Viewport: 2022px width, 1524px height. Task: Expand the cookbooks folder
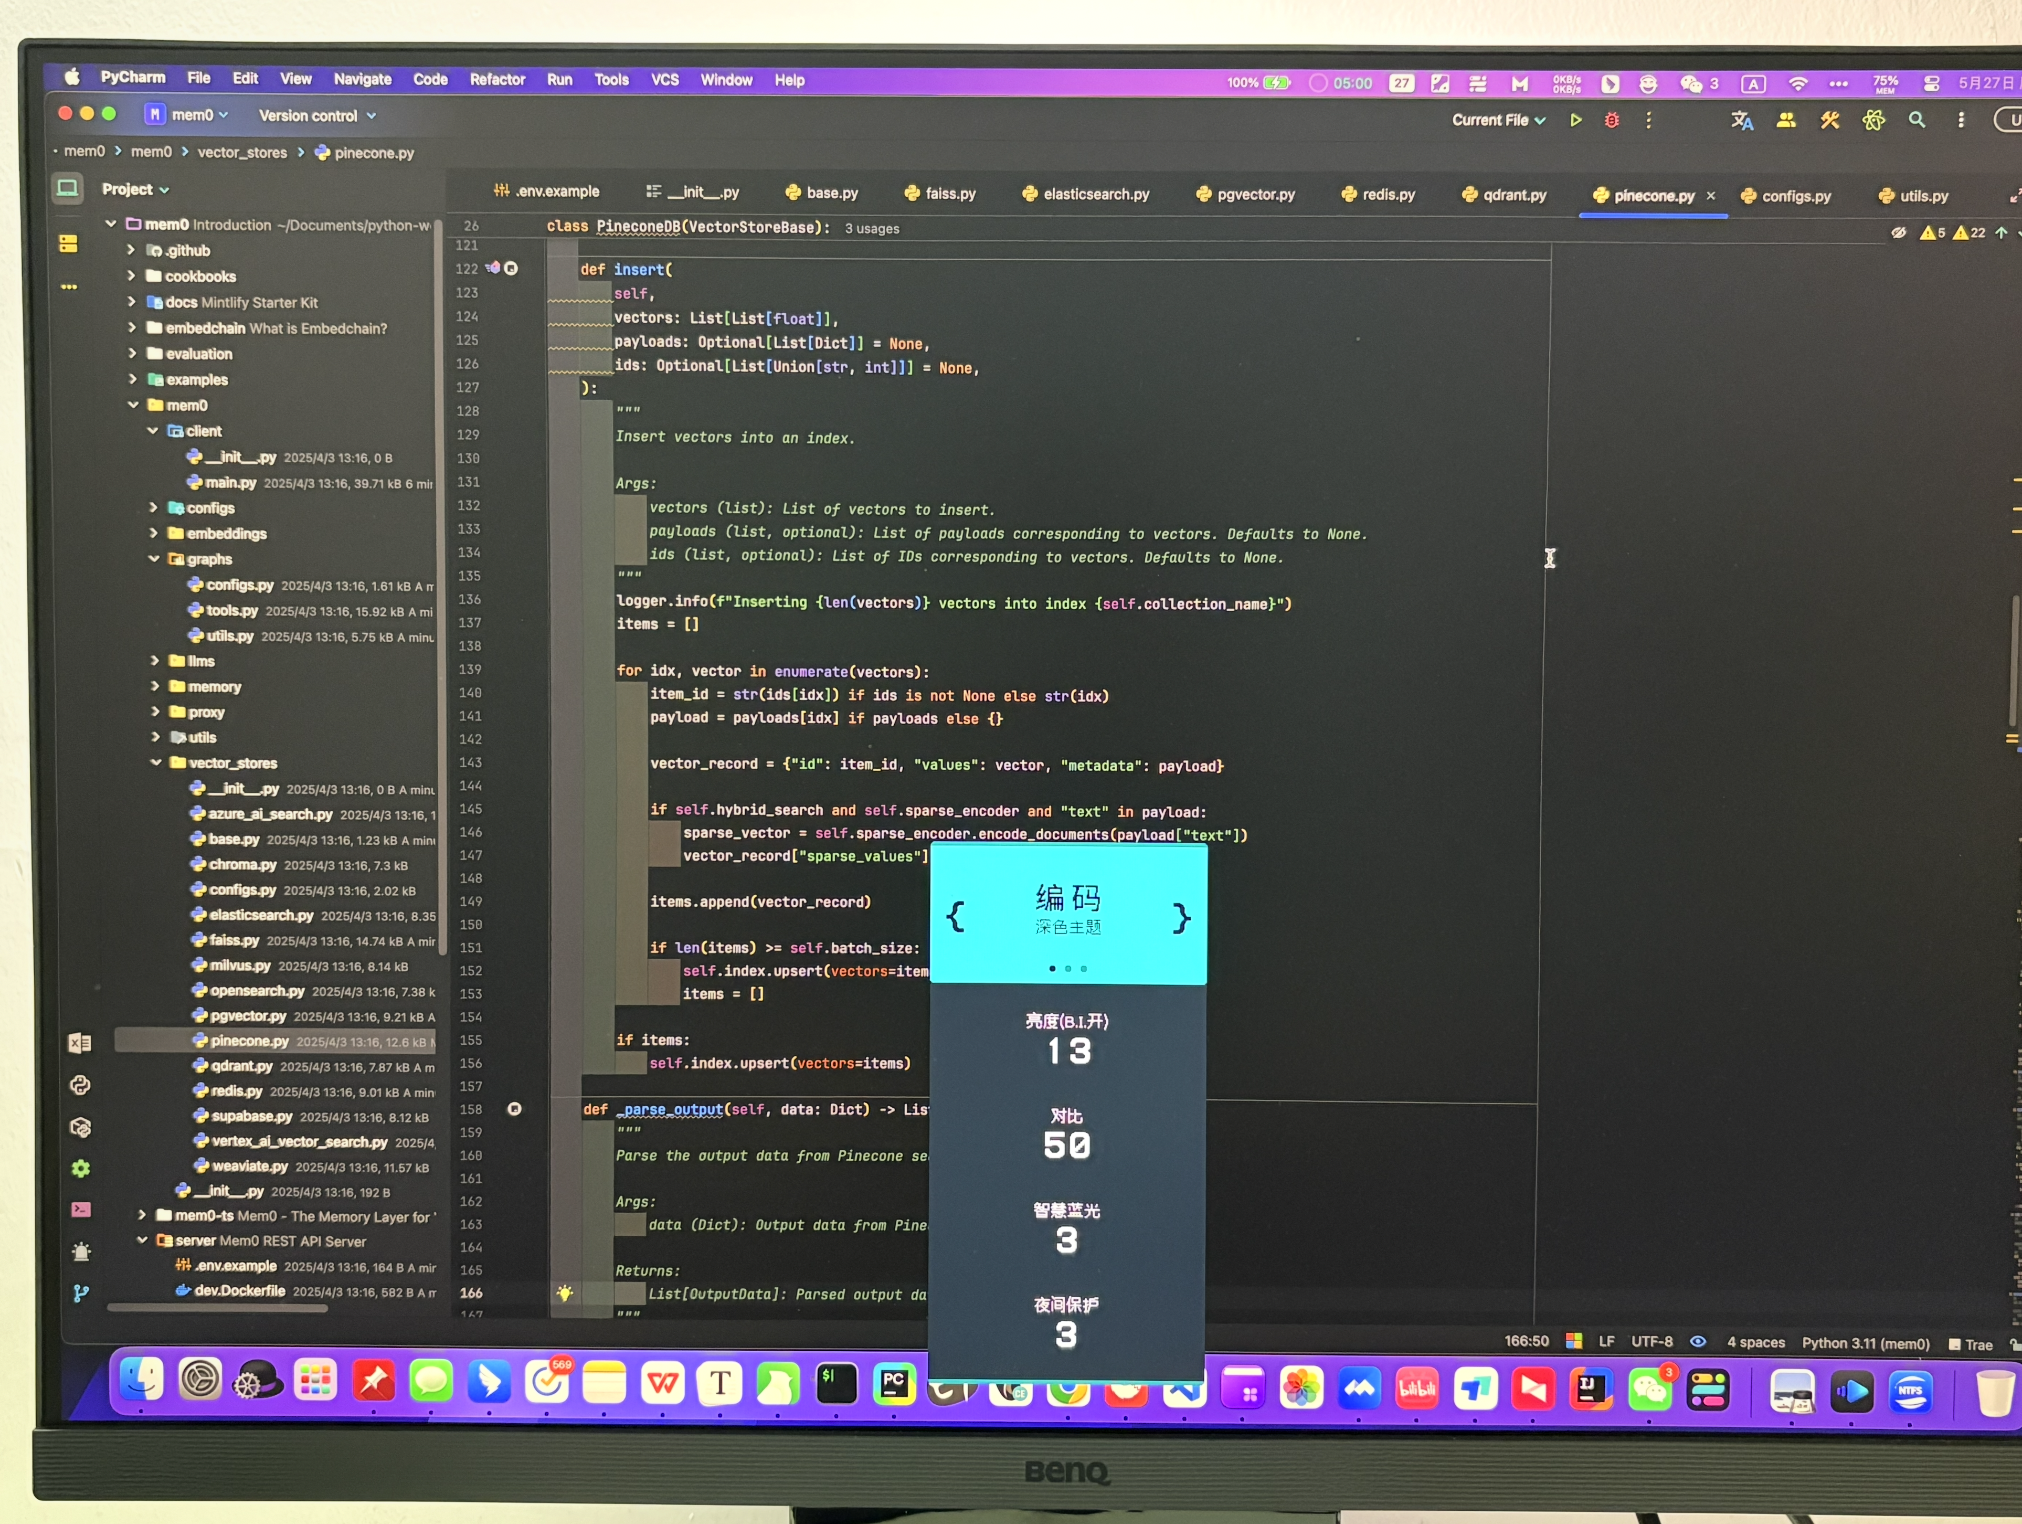(x=131, y=276)
